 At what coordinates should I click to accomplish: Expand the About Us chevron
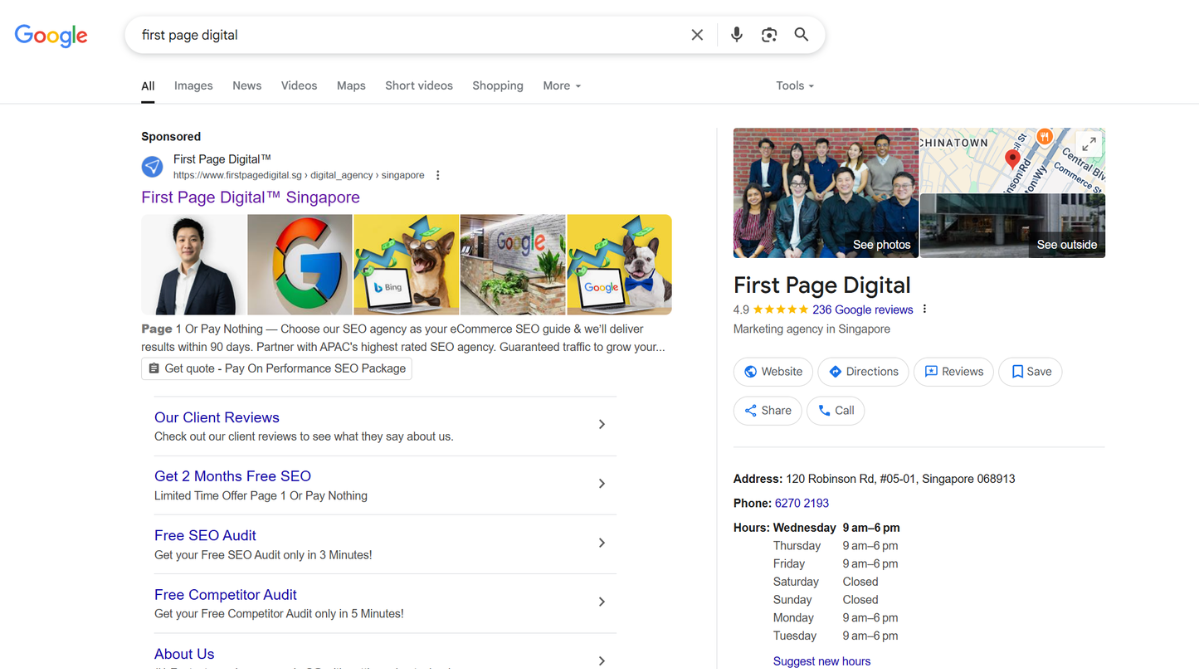click(x=602, y=661)
